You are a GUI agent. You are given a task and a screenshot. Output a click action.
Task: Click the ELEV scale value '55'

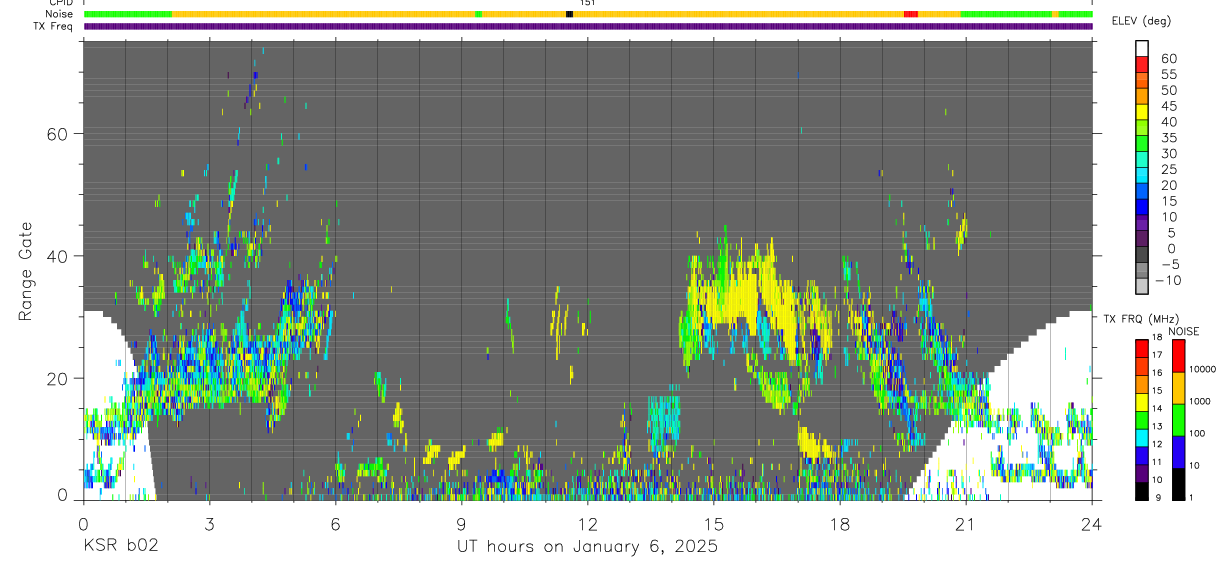click(1169, 75)
